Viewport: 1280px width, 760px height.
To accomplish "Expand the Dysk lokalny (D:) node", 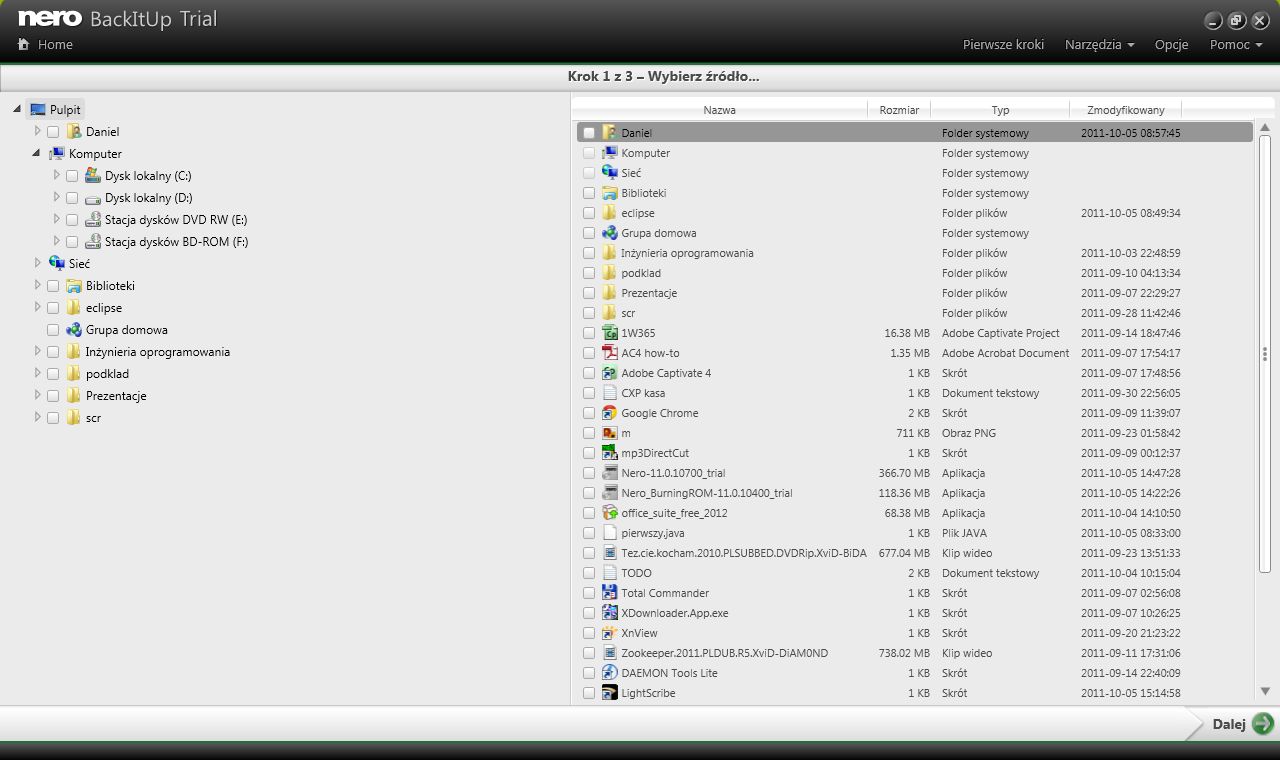I will 57,197.
